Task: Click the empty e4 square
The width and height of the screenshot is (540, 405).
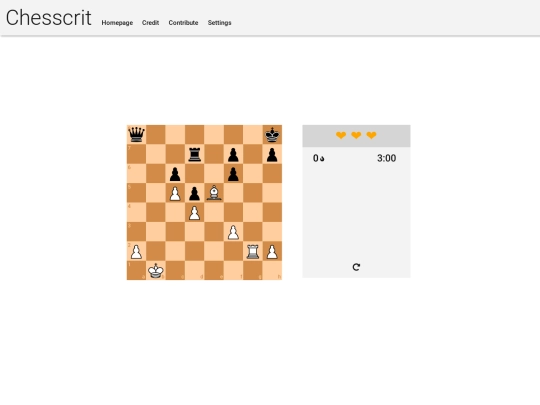Action: click(x=214, y=212)
